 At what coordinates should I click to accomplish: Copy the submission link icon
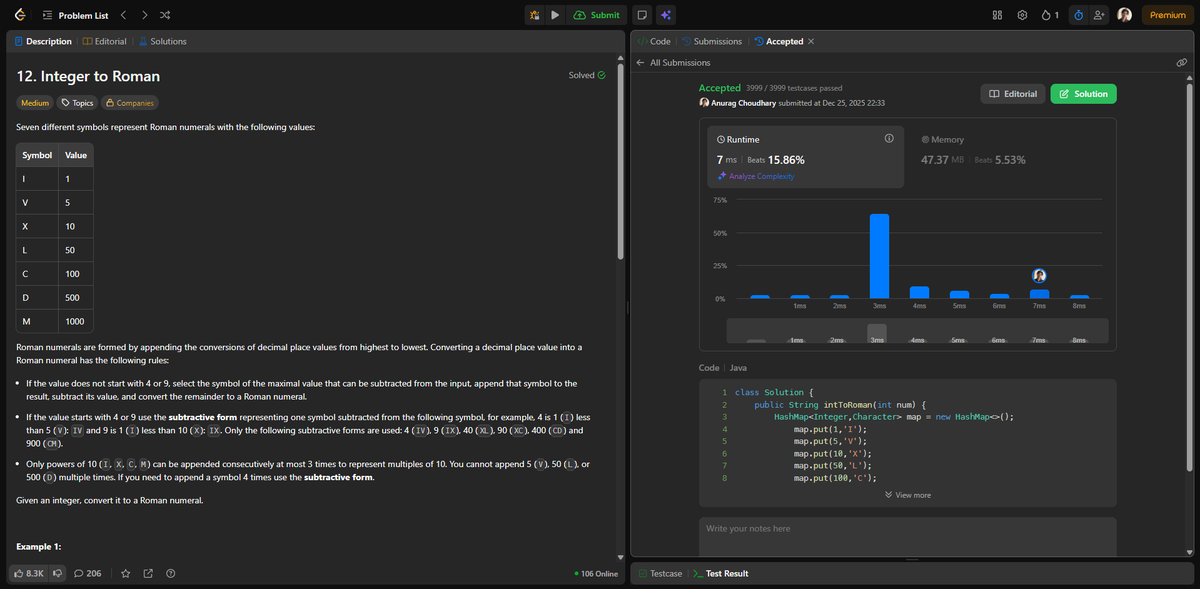(1182, 62)
